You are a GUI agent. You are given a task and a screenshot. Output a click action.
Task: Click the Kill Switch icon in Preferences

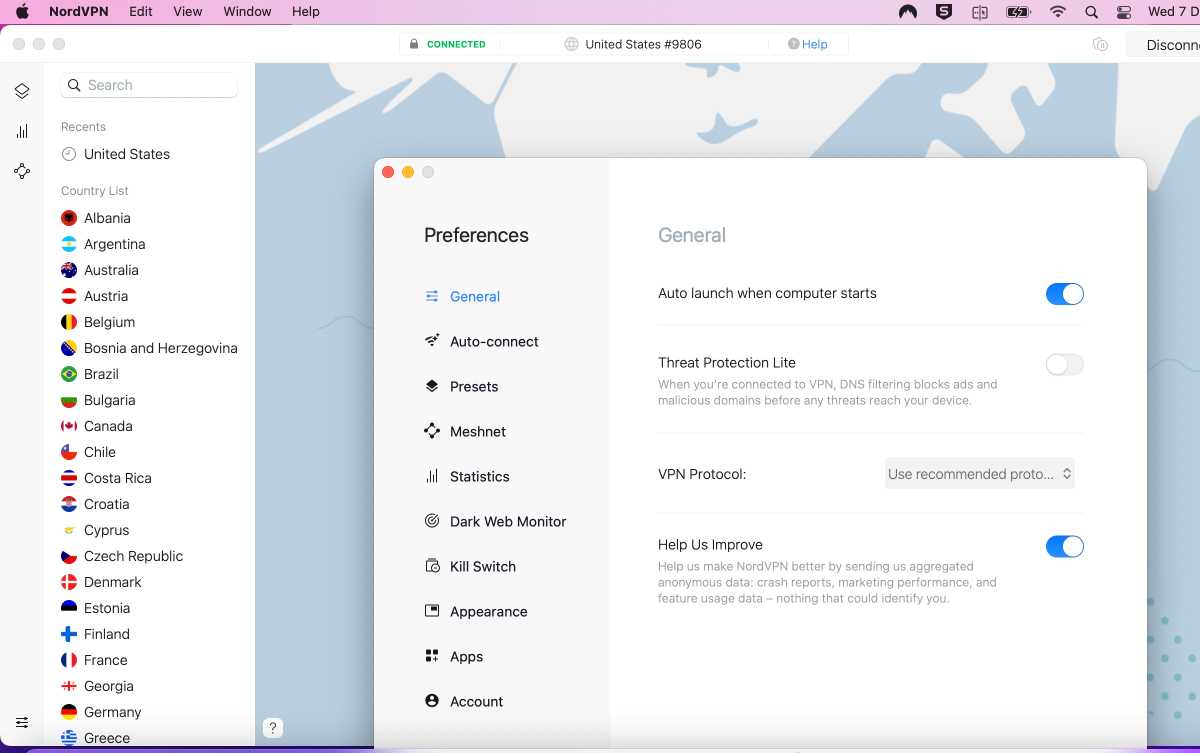432,566
